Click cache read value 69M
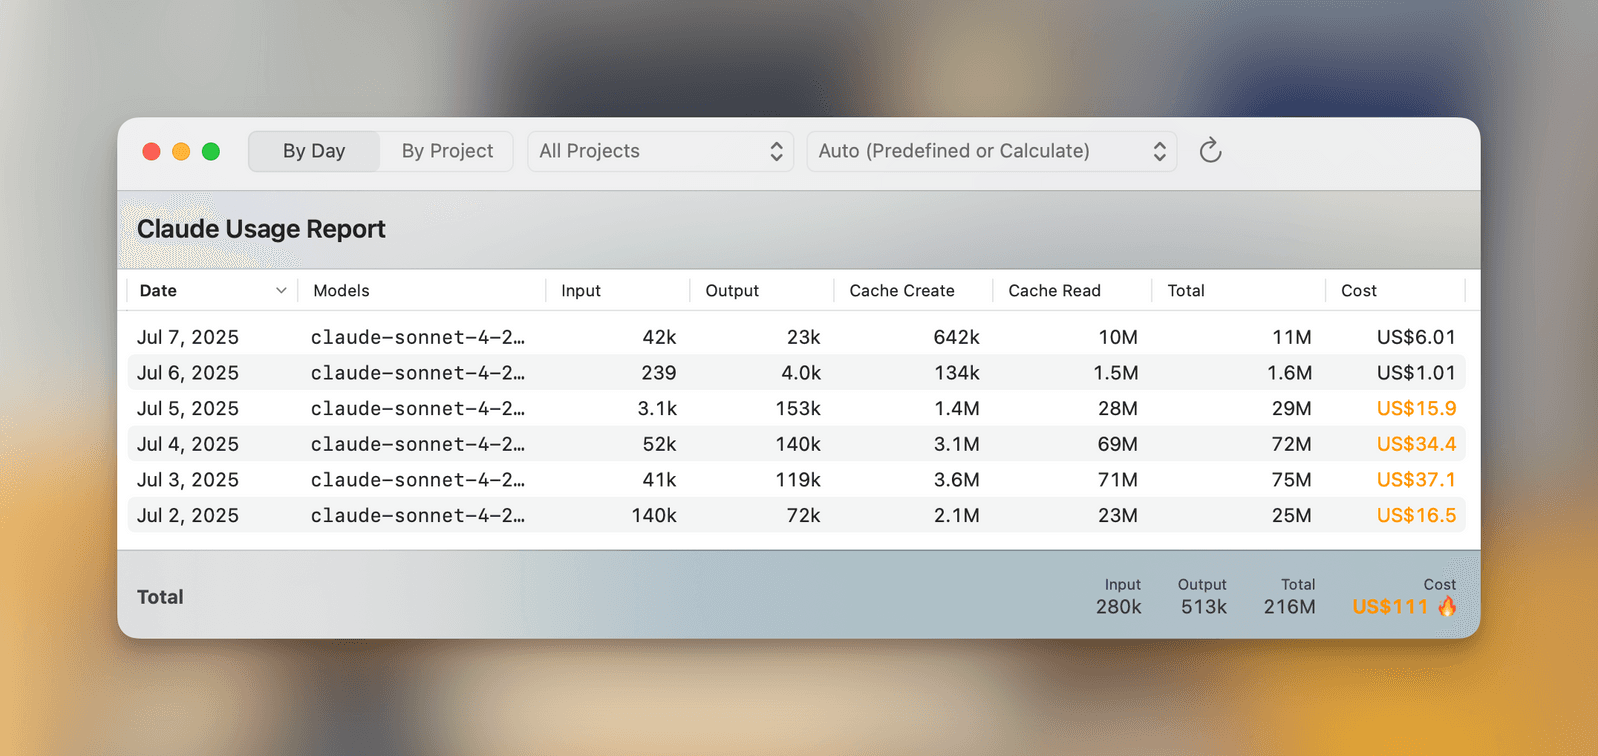 pyautogui.click(x=1117, y=444)
